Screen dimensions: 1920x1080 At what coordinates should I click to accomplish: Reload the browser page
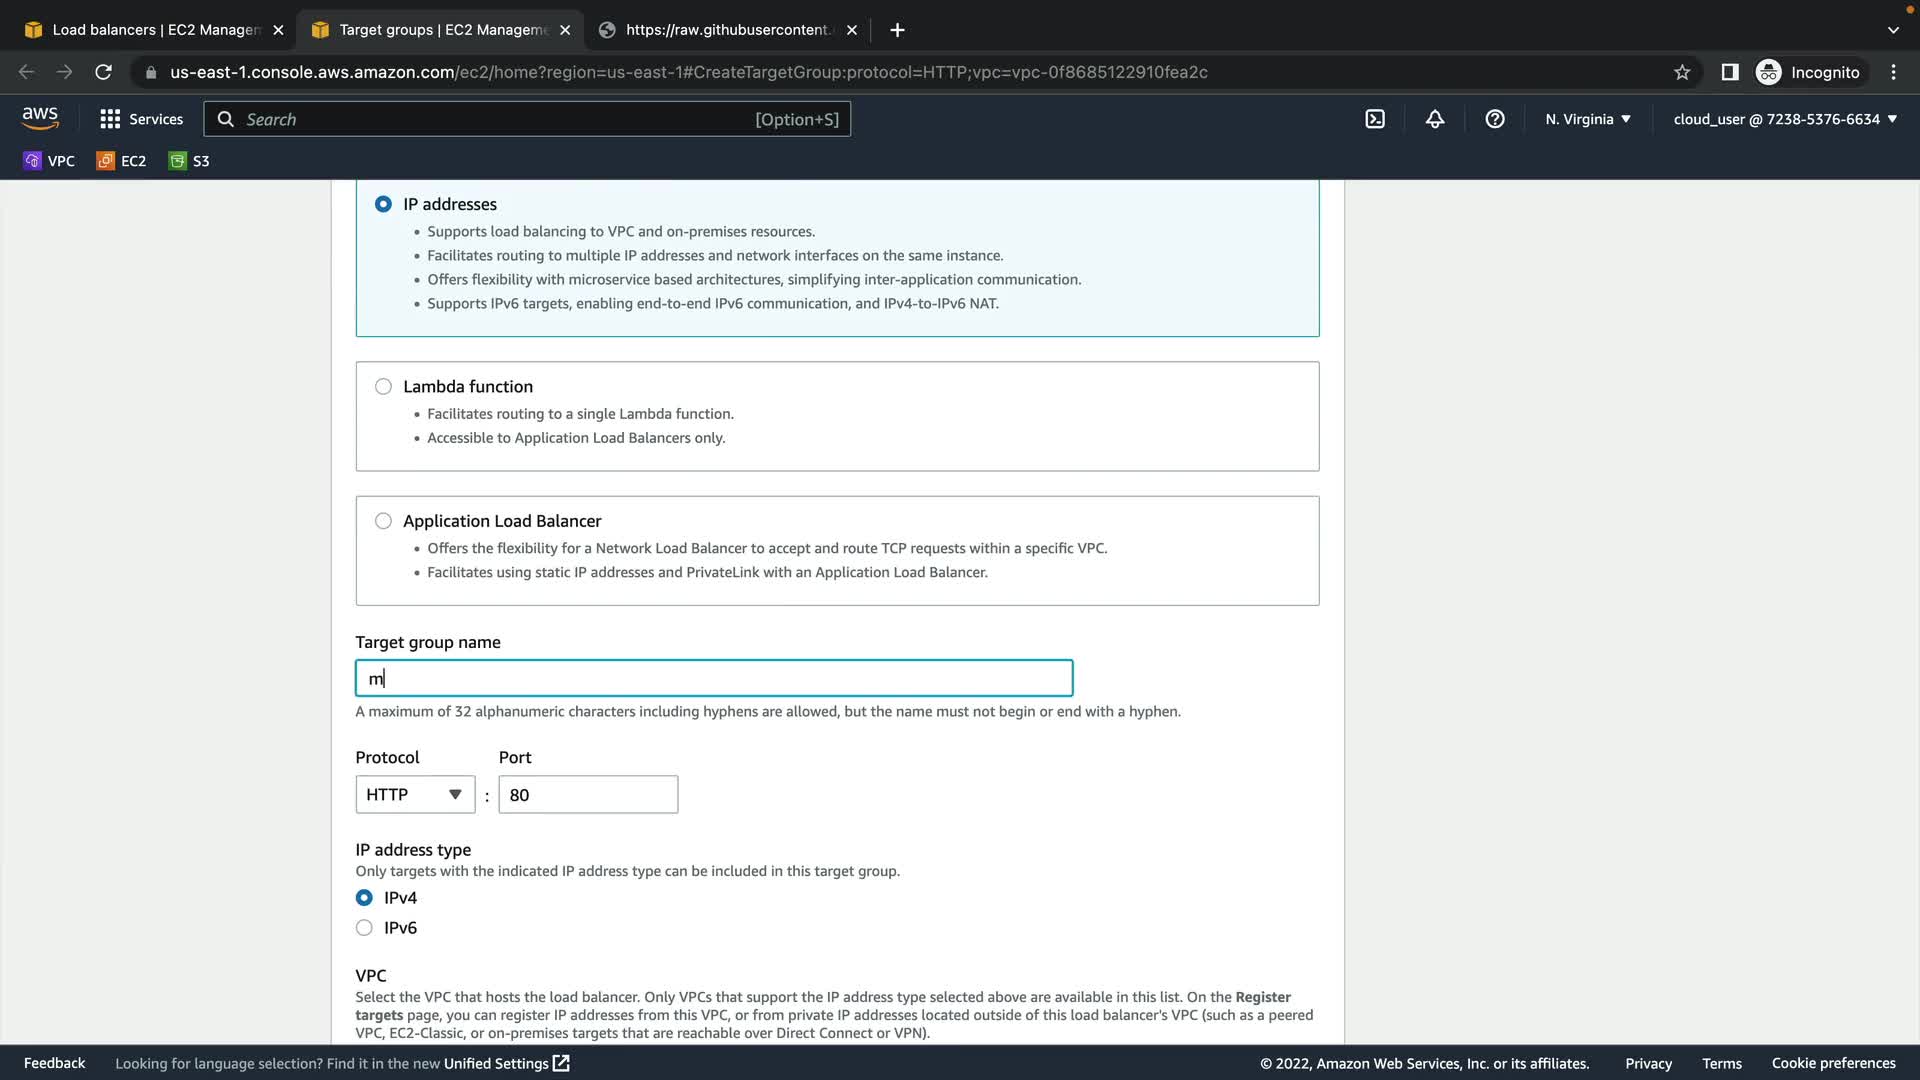click(103, 72)
